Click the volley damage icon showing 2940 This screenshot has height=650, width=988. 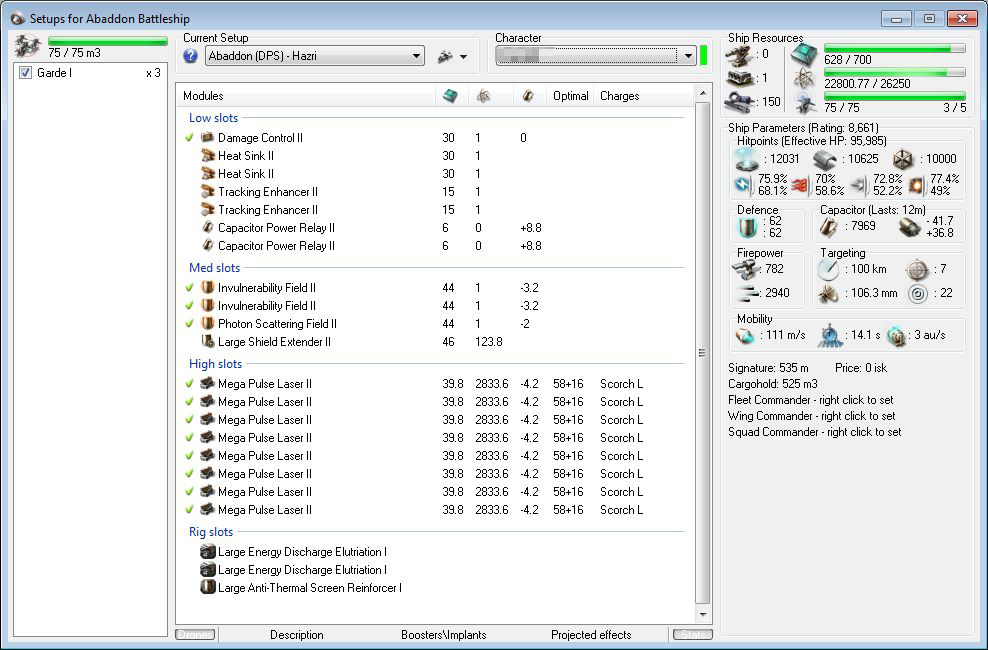[747, 293]
